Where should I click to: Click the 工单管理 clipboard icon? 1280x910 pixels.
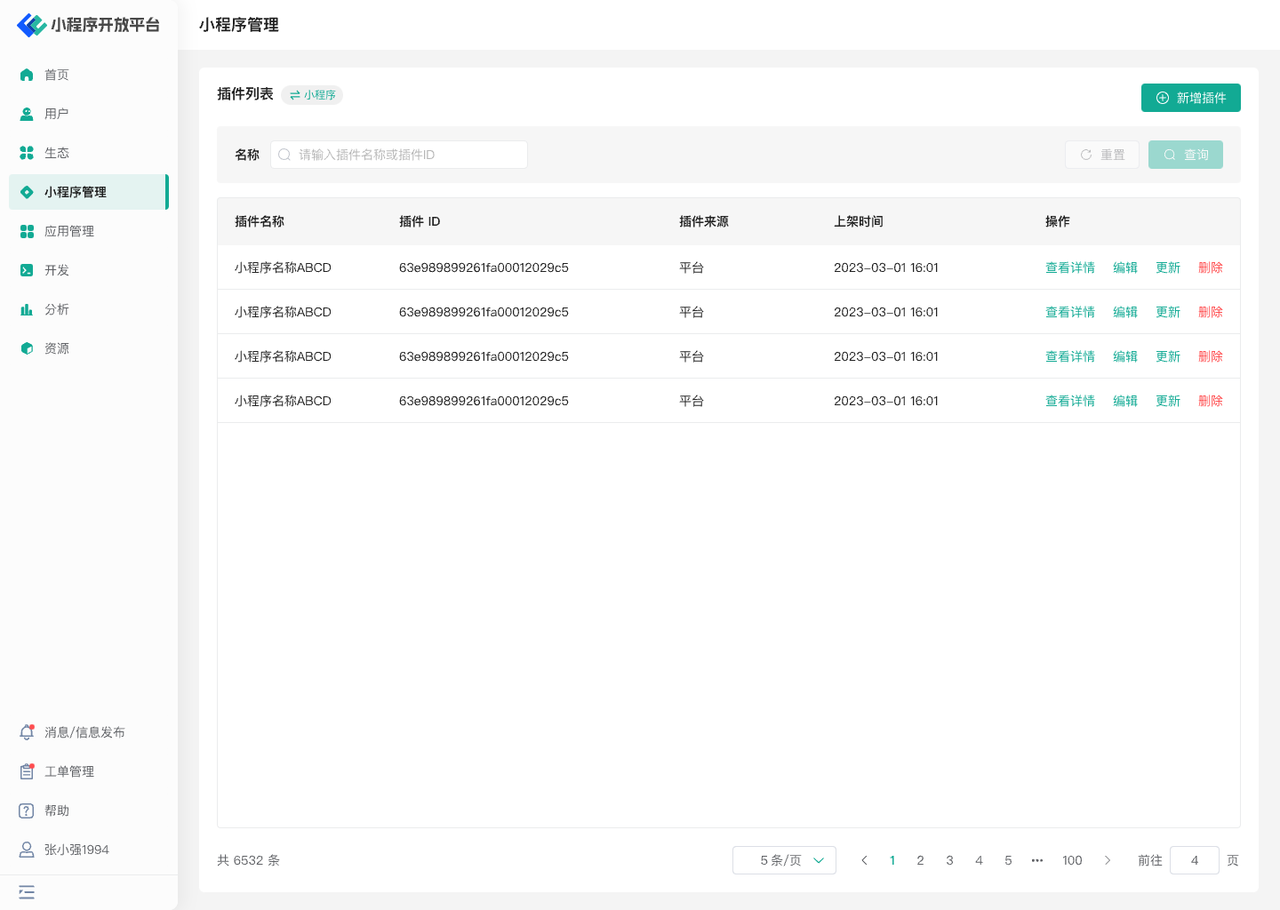click(x=27, y=772)
